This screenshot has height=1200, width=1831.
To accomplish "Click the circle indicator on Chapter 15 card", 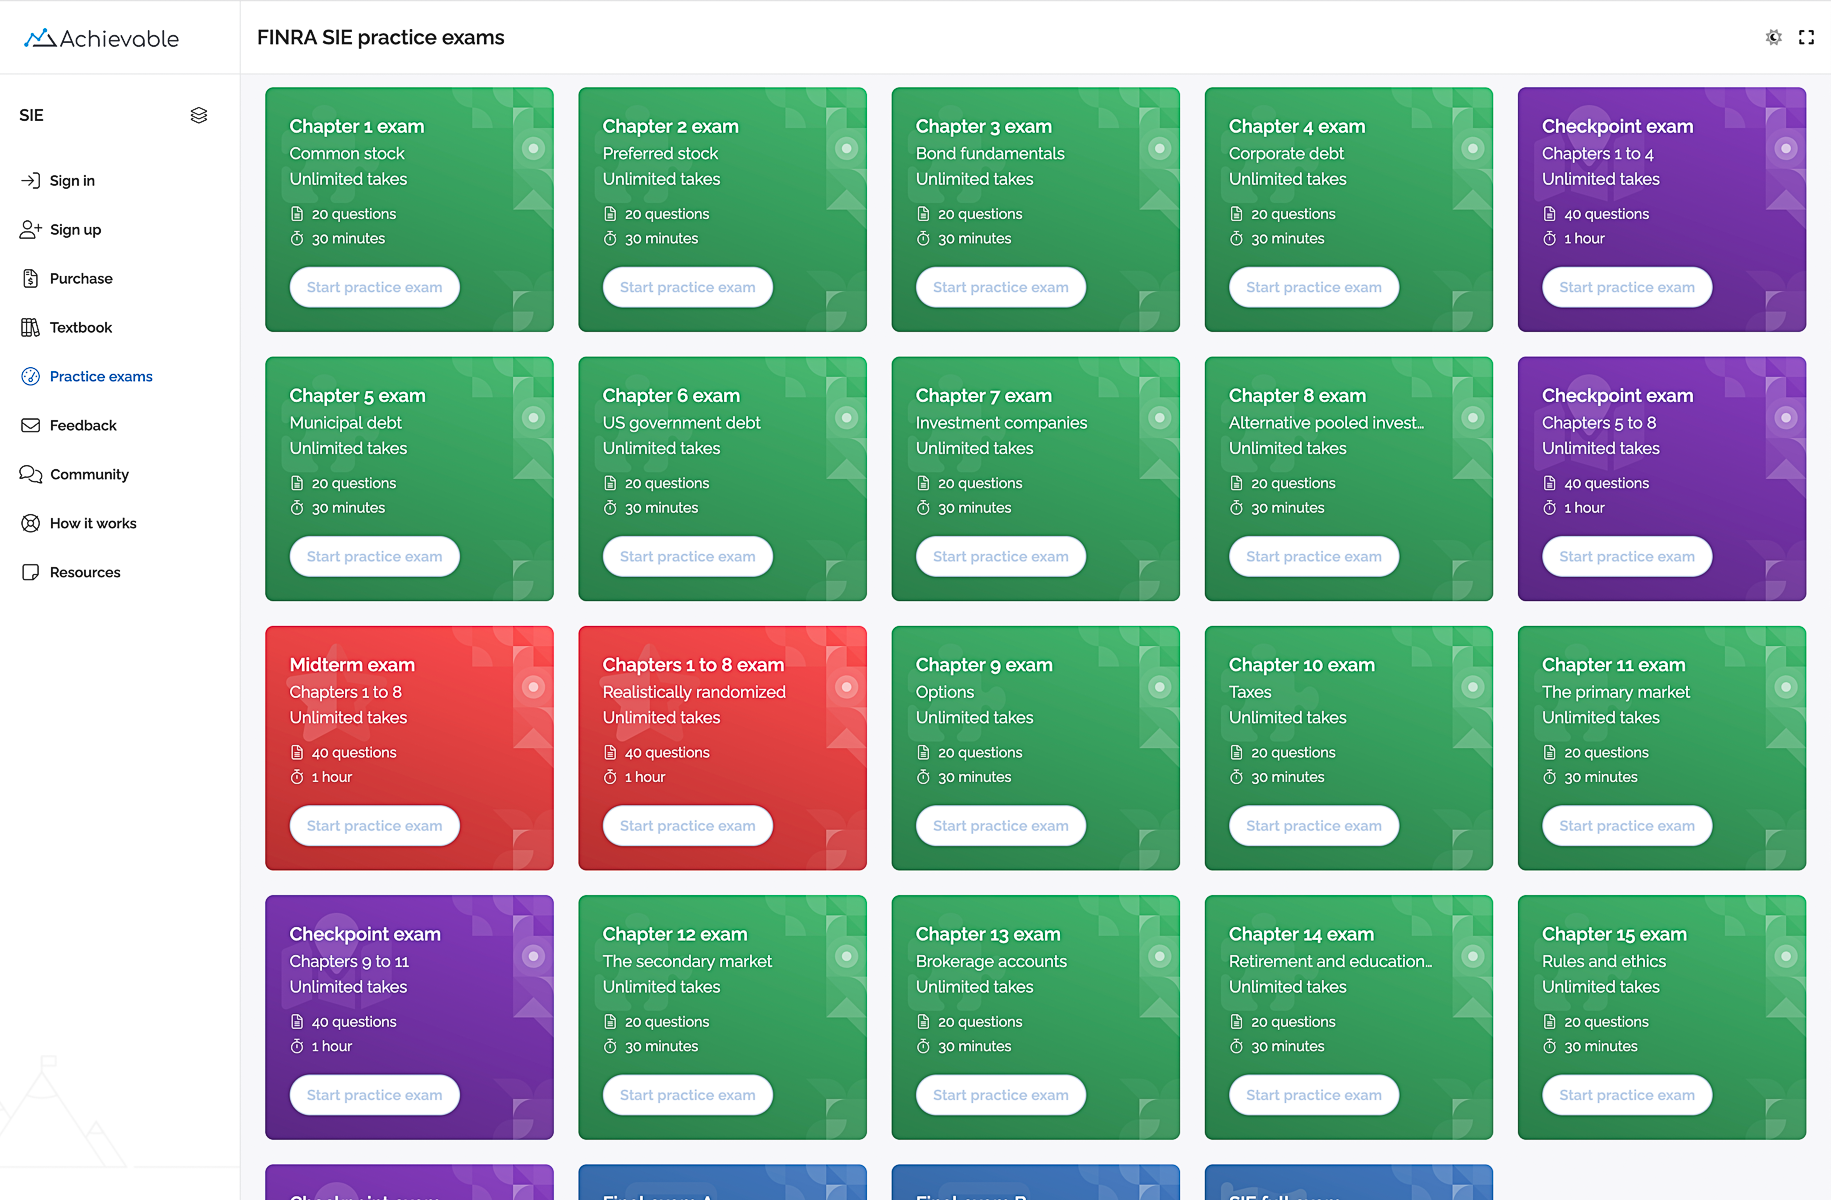I will coord(1785,956).
